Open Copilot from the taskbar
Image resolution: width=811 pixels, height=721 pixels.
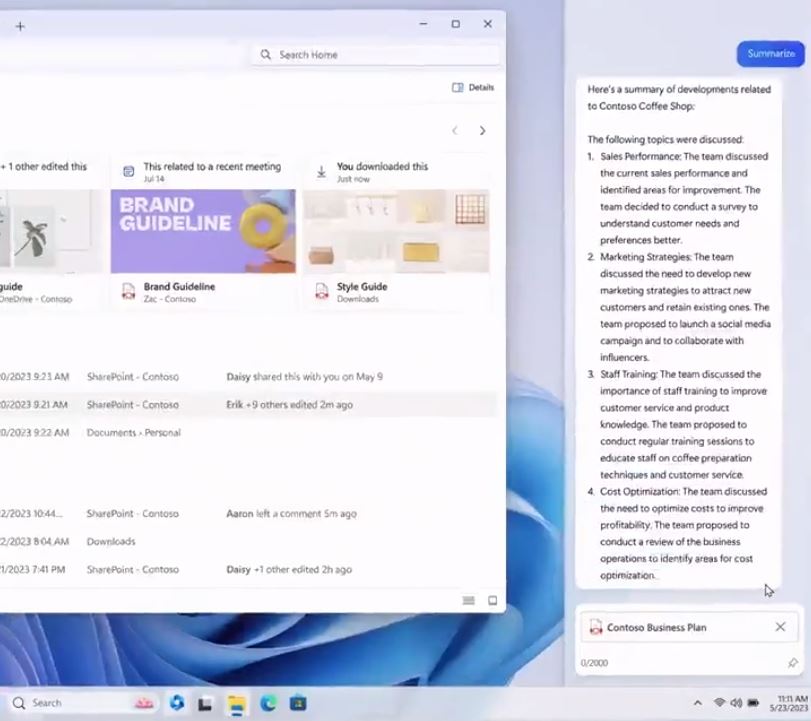177,703
